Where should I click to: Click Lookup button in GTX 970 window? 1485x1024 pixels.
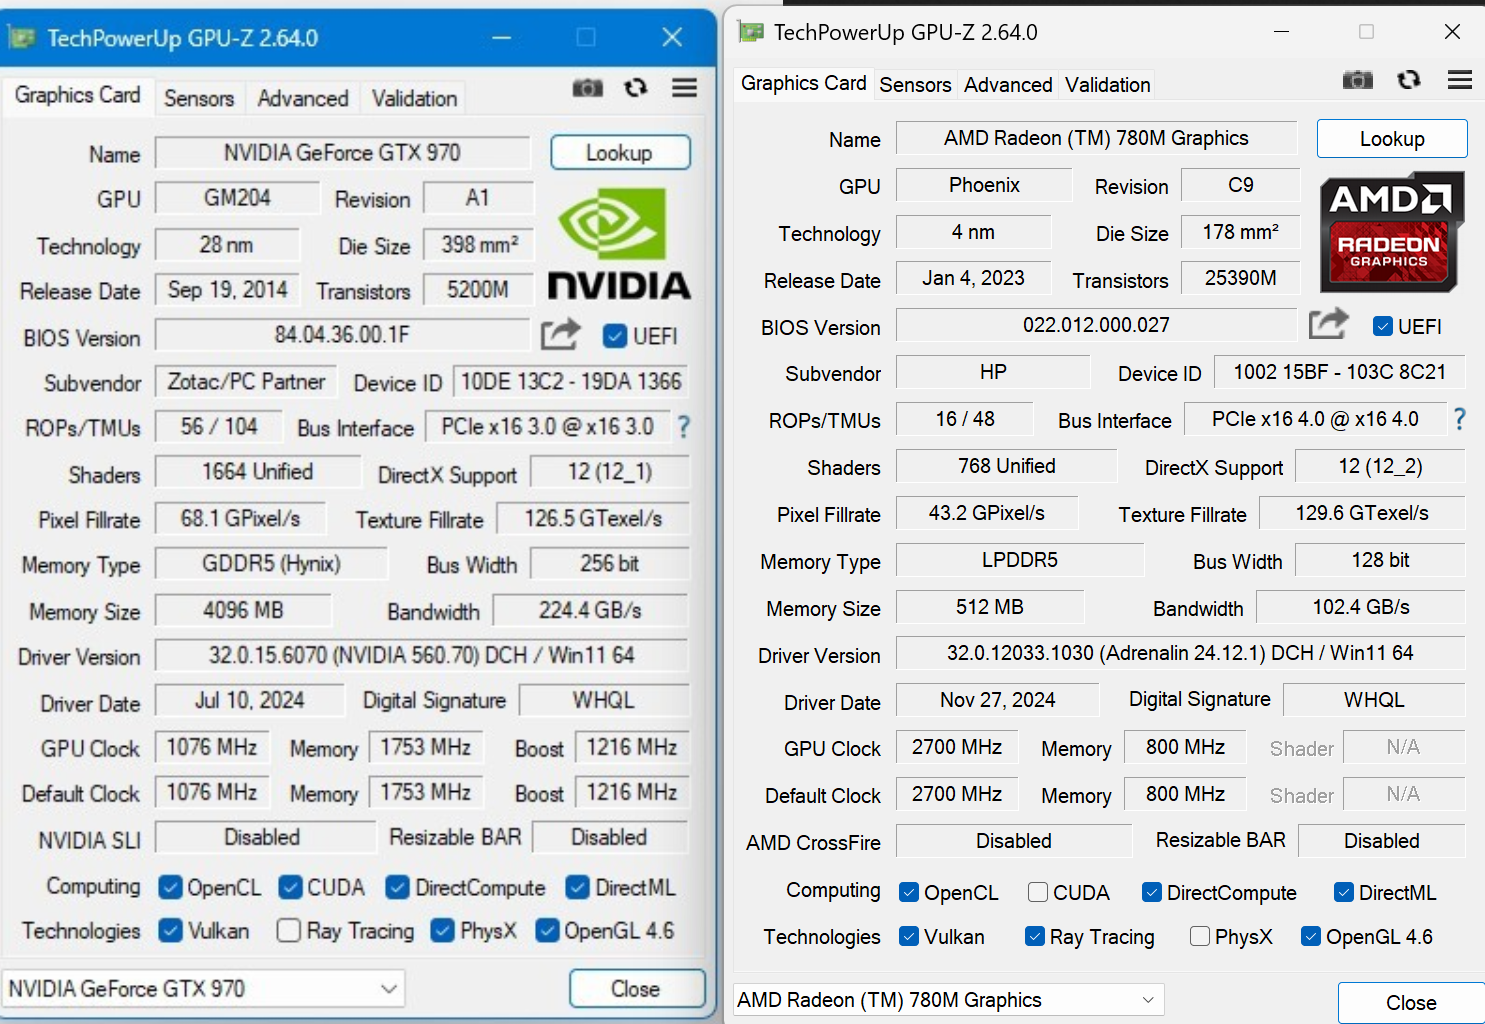tap(620, 153)
